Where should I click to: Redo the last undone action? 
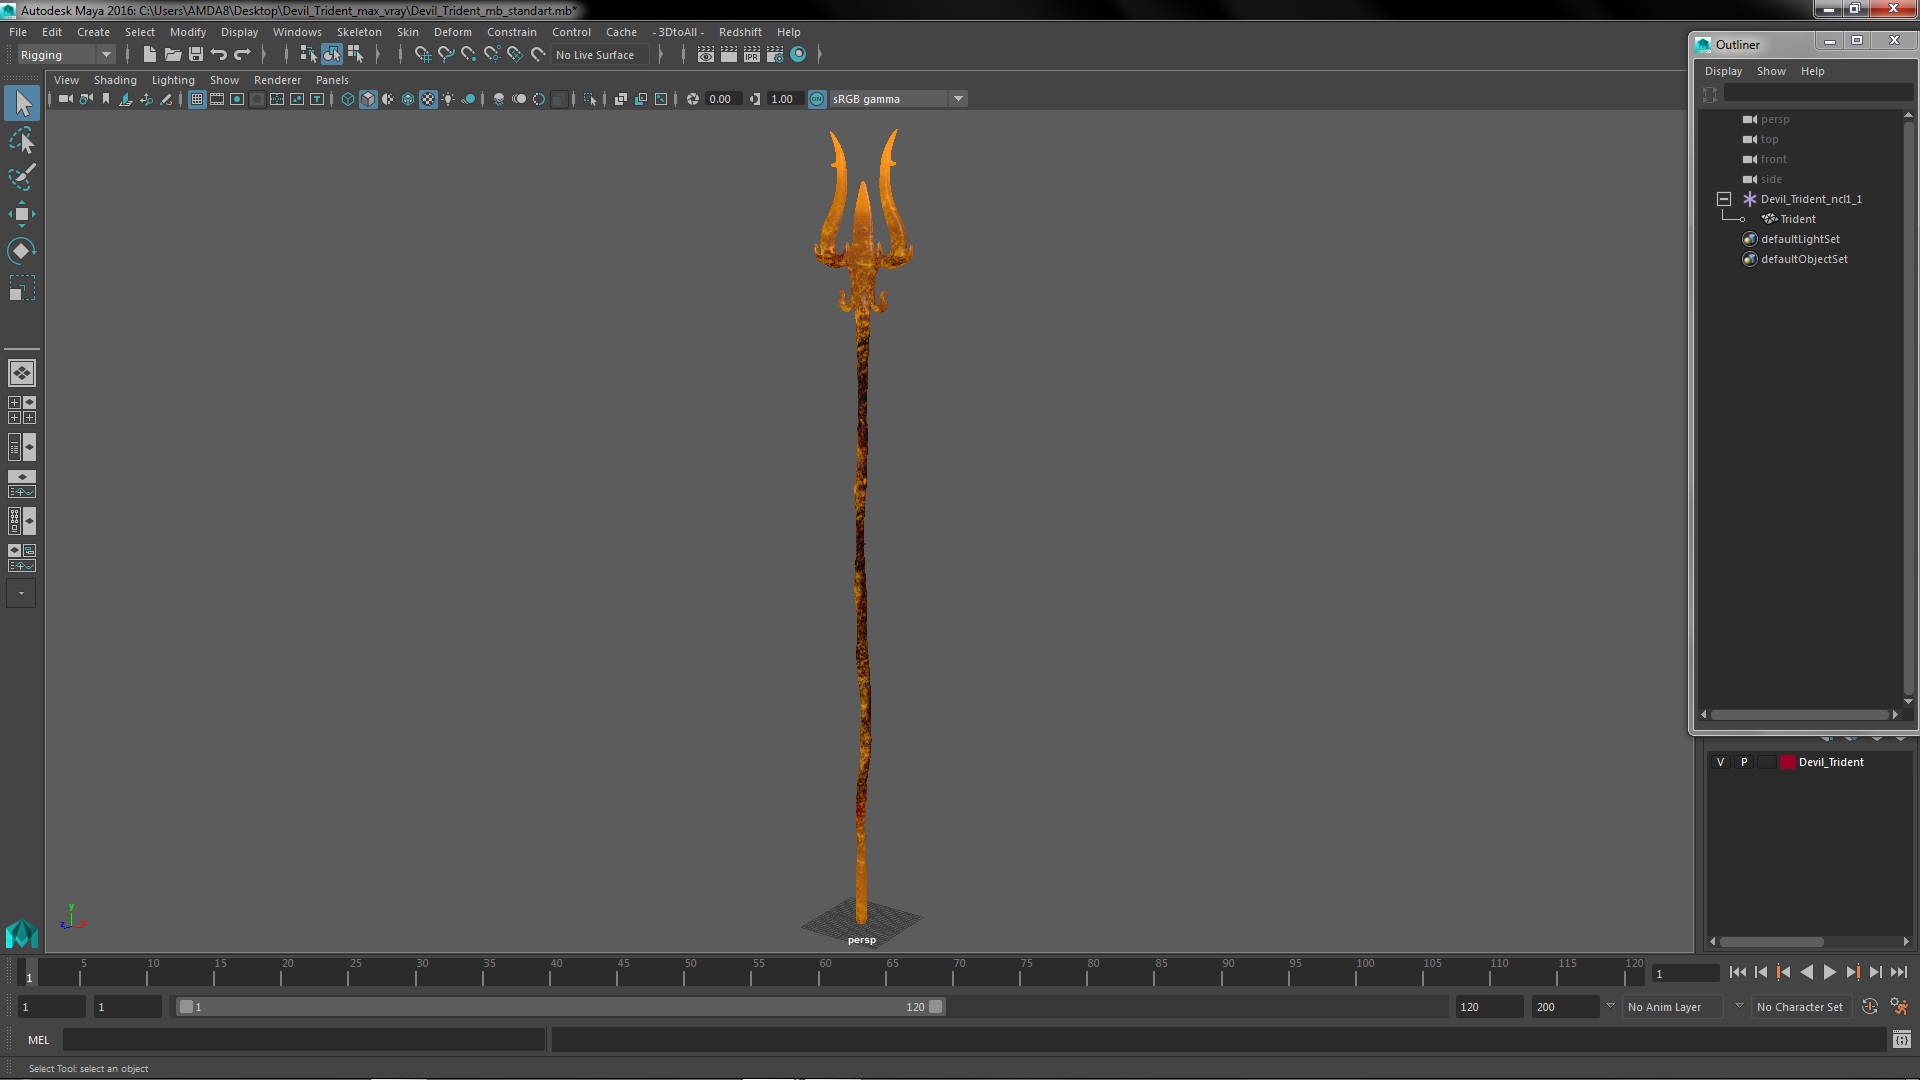[242, 55]
